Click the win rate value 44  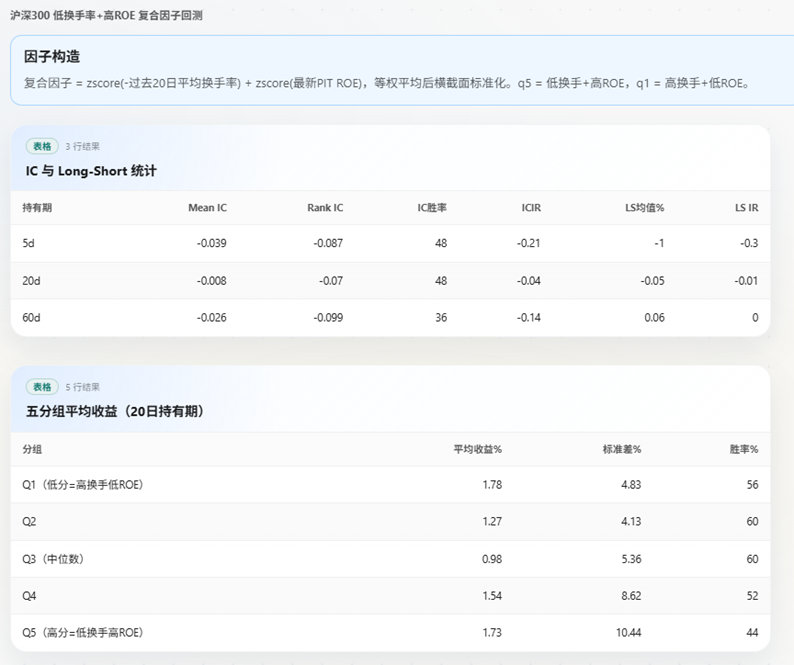[x=752, y=633]
